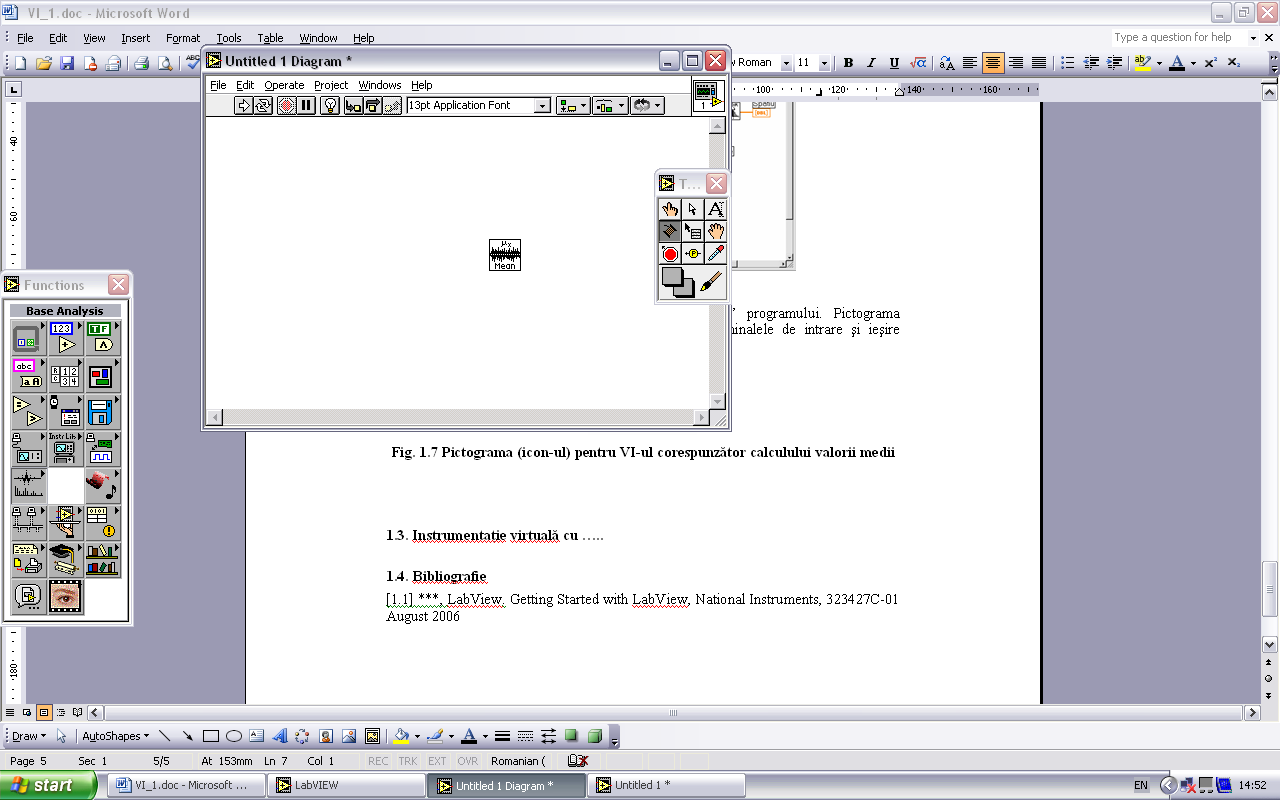Open the Word Insert menu
This screenshot has width=1280, height=800.
(136, 38)
